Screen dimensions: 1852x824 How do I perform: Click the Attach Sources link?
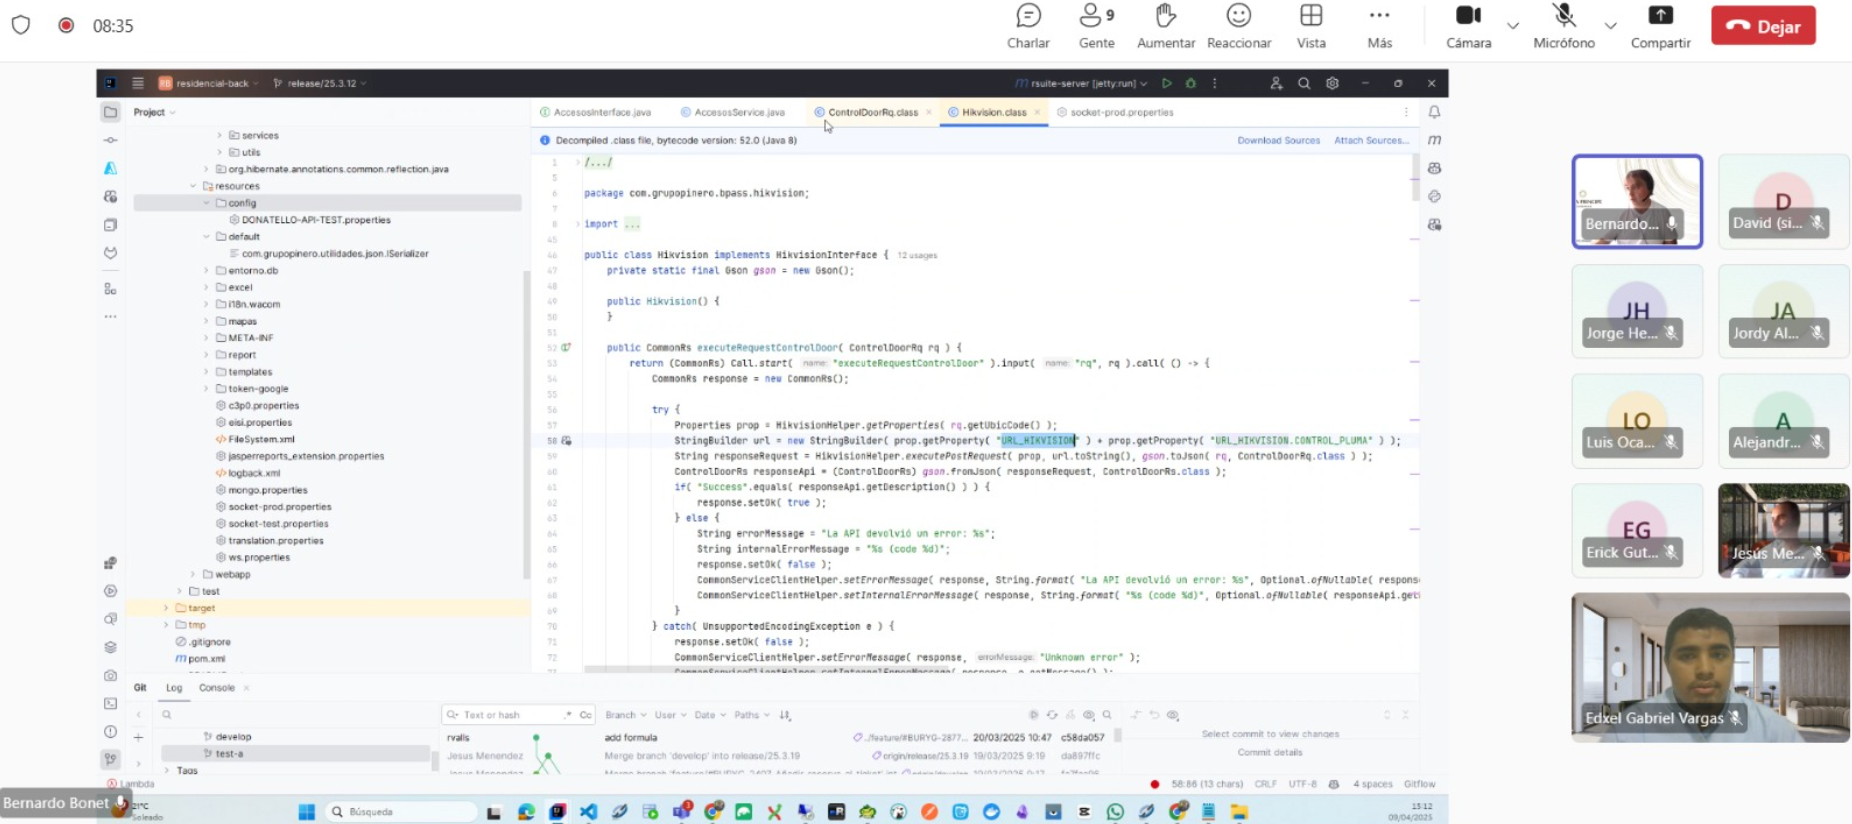[1371, 140]
